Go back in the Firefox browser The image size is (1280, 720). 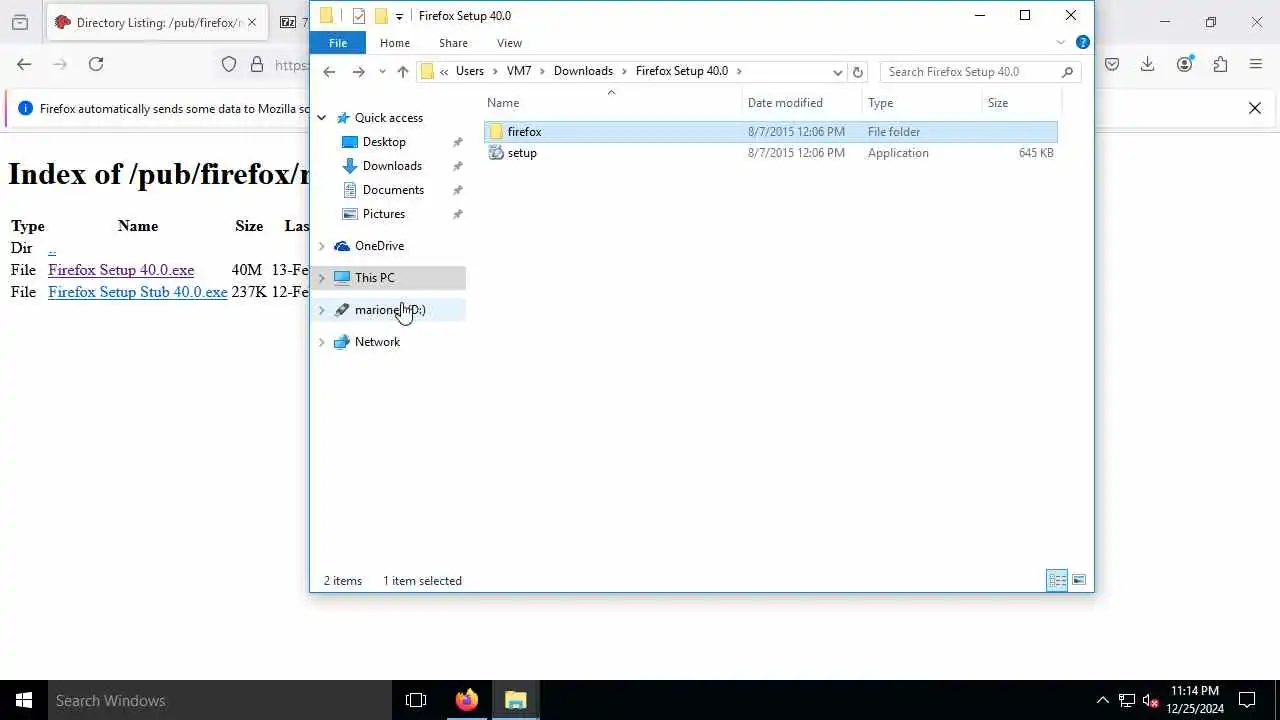point(24,64)
